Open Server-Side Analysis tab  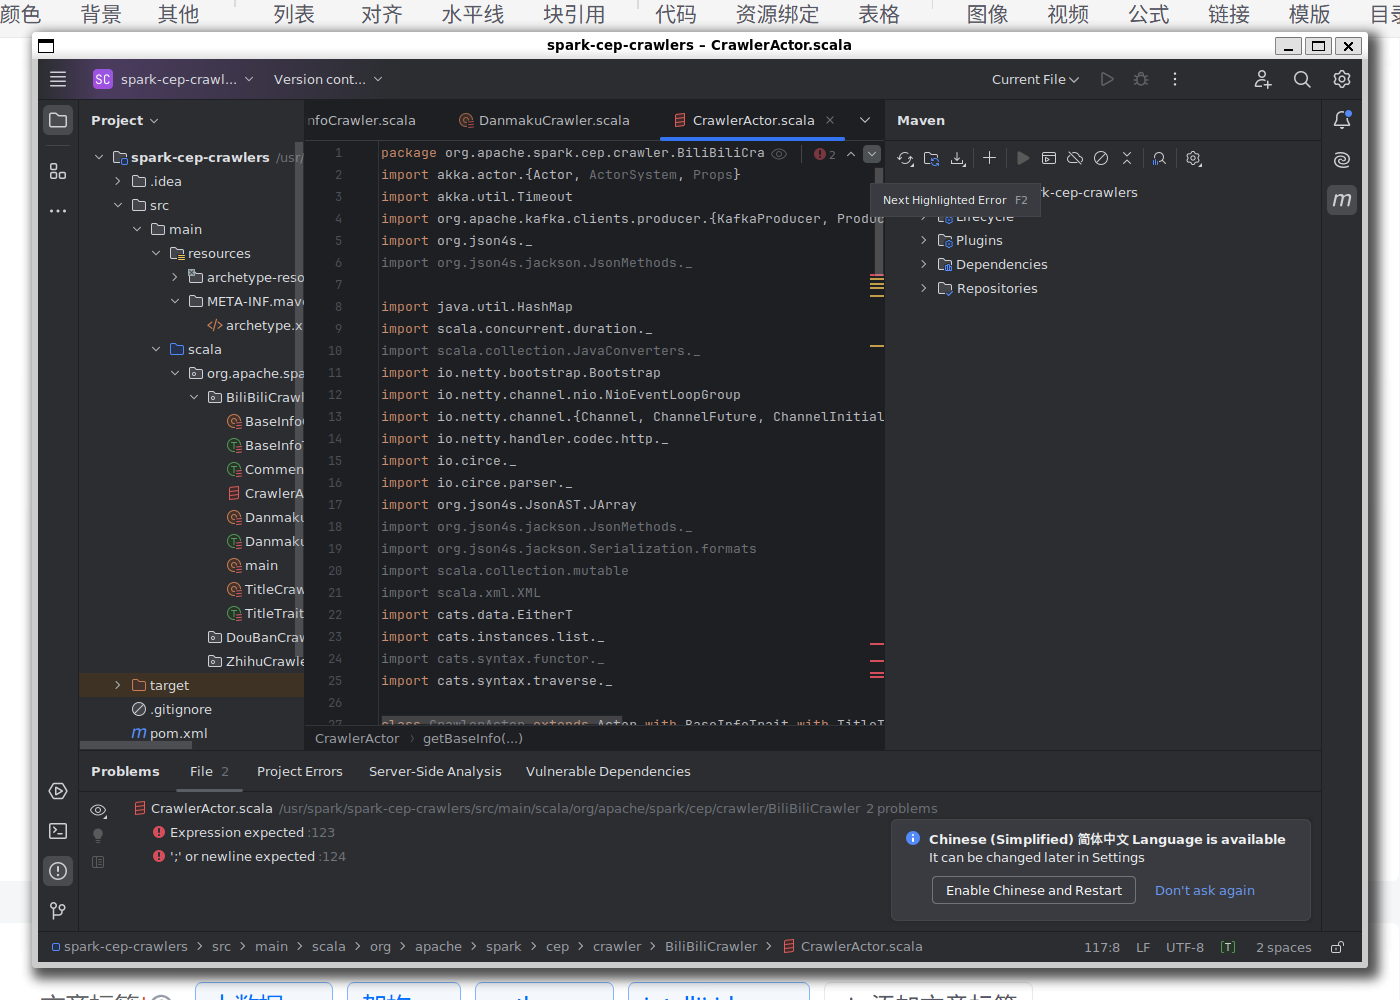coord(435,771)
